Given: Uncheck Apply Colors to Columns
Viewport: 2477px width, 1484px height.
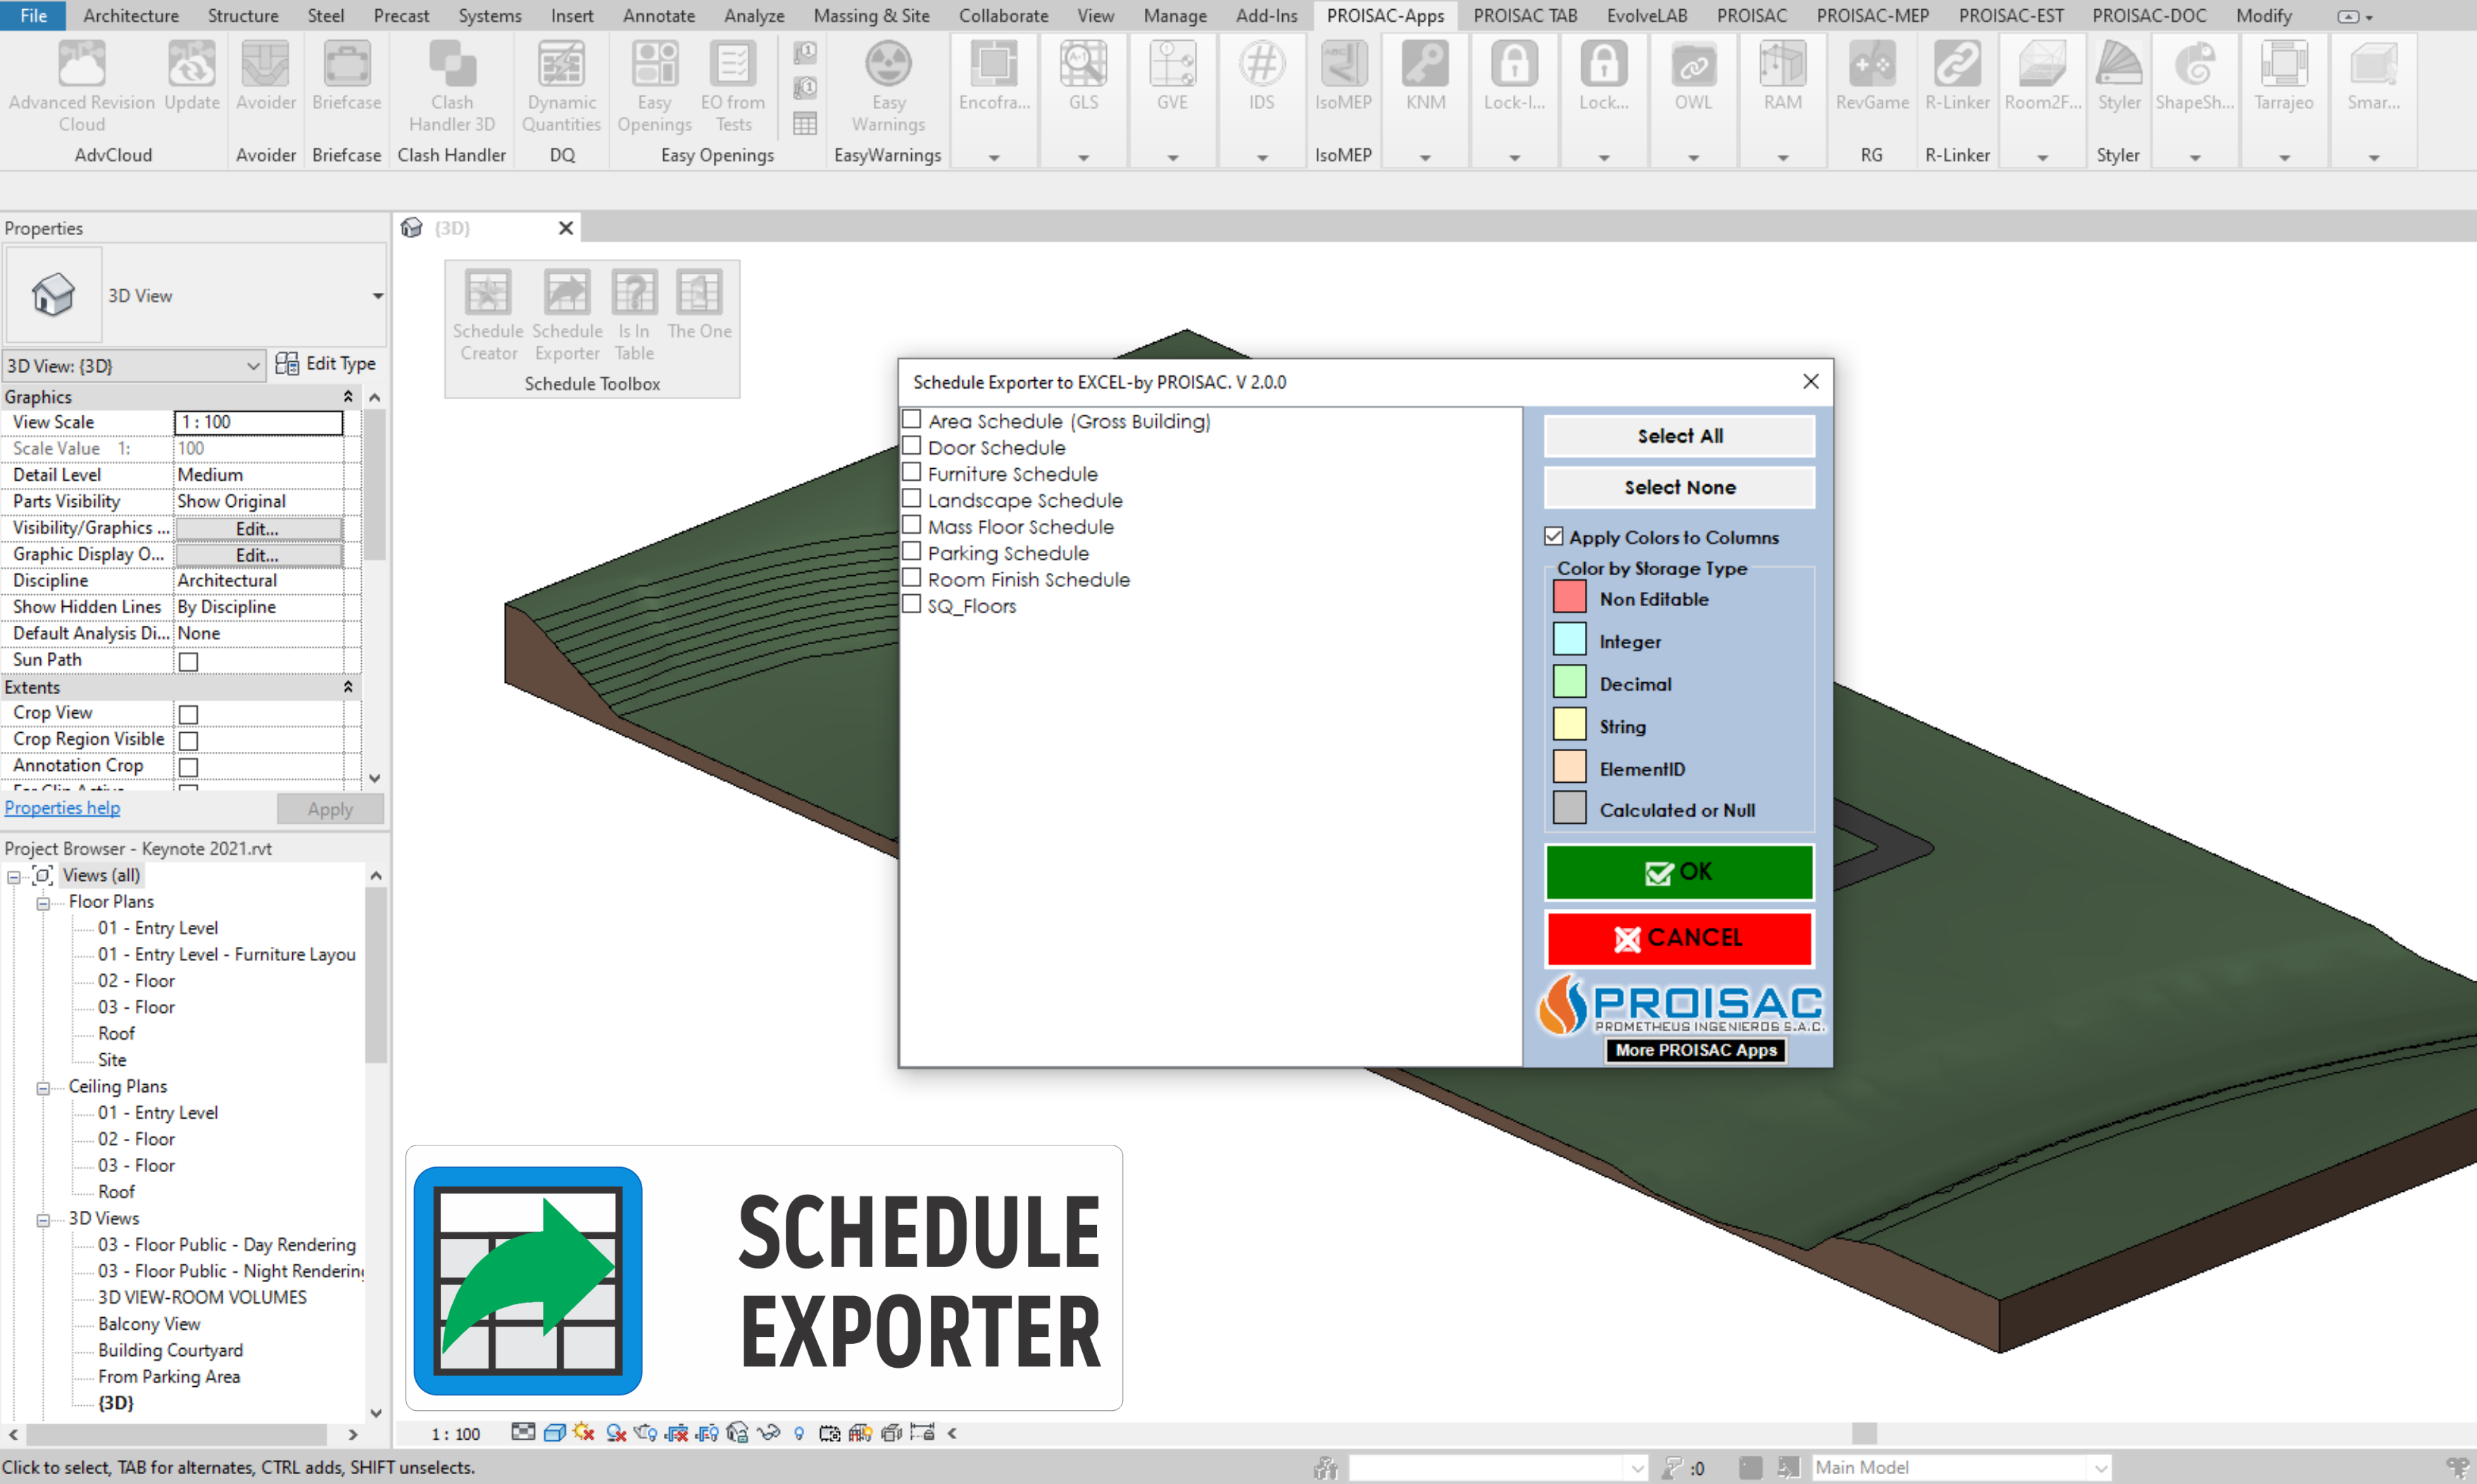Looking at the screenshot, I should coord(1553,537).
